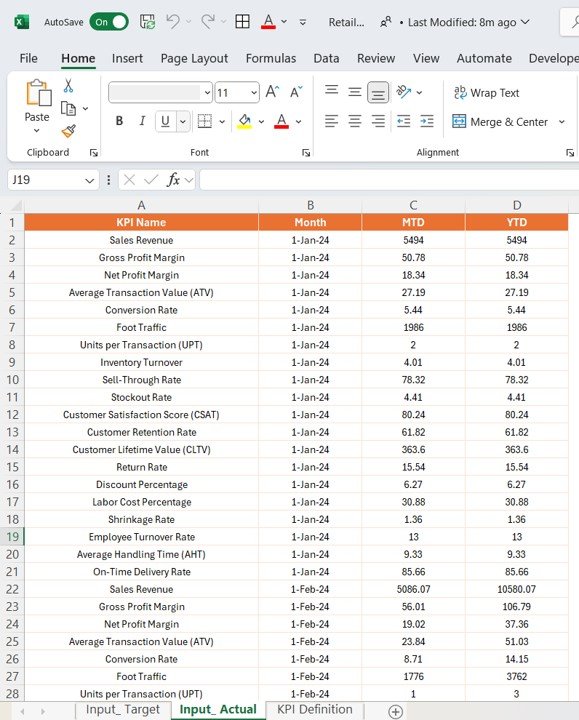This screenshot has width=579, height=720.
Task: Toggle Center alignment
Action: pos(354,122)
